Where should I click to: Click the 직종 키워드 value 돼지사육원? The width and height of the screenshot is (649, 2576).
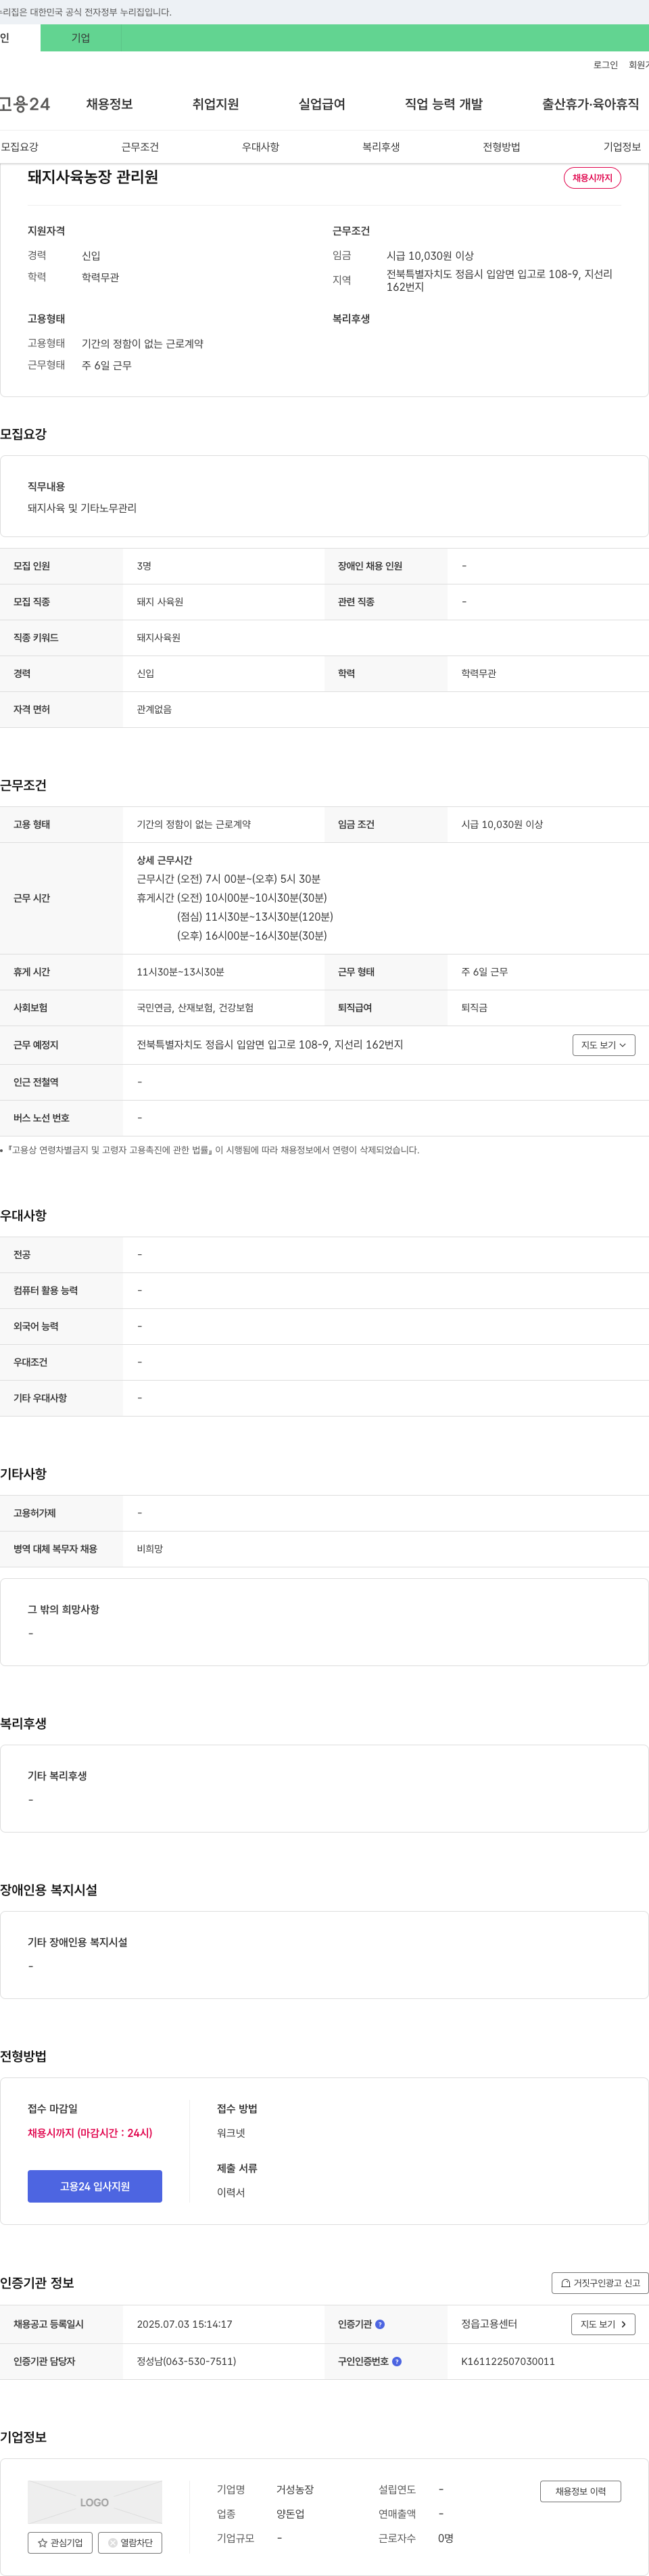point(159,638)
